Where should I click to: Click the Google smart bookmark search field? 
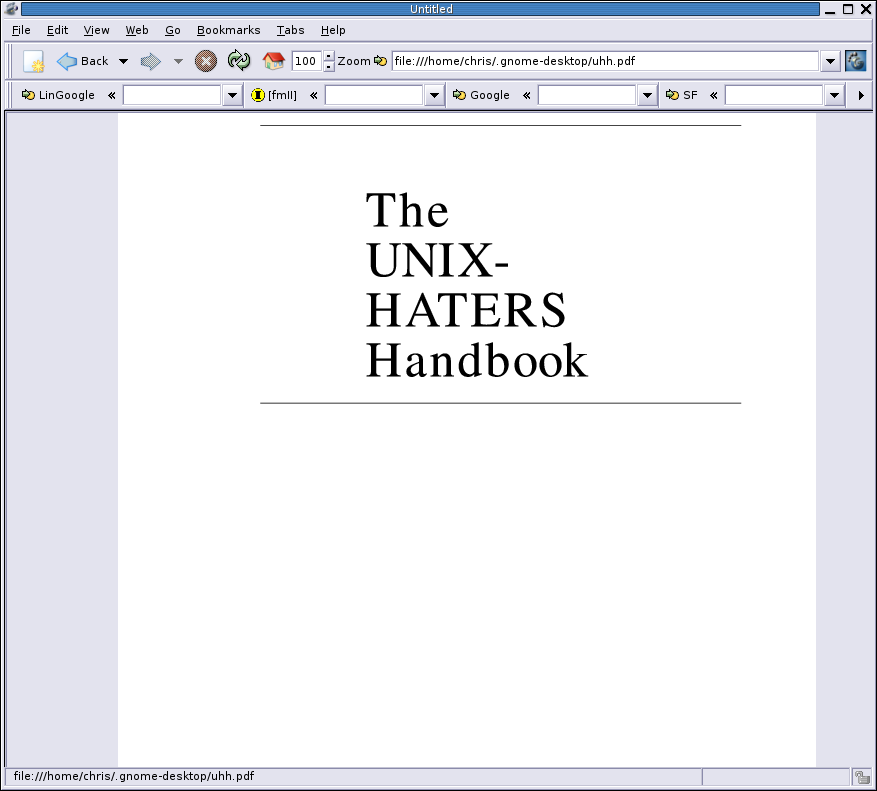click(587, 95)
